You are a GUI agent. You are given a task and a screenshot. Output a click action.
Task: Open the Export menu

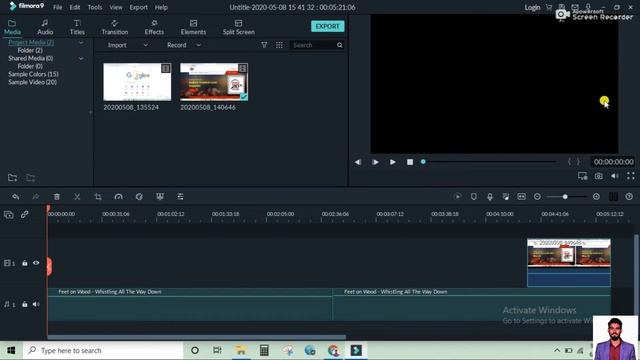pyautogui.click(x=138, y=7)
